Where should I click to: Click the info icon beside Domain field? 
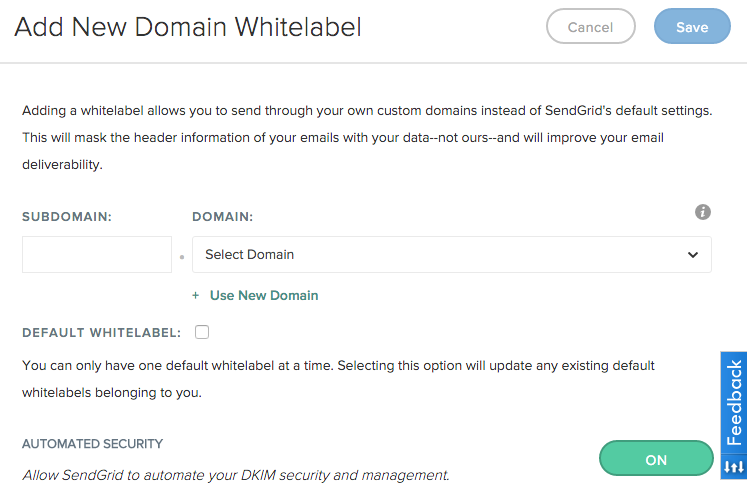pyautogui.click(x=703, y=212)
